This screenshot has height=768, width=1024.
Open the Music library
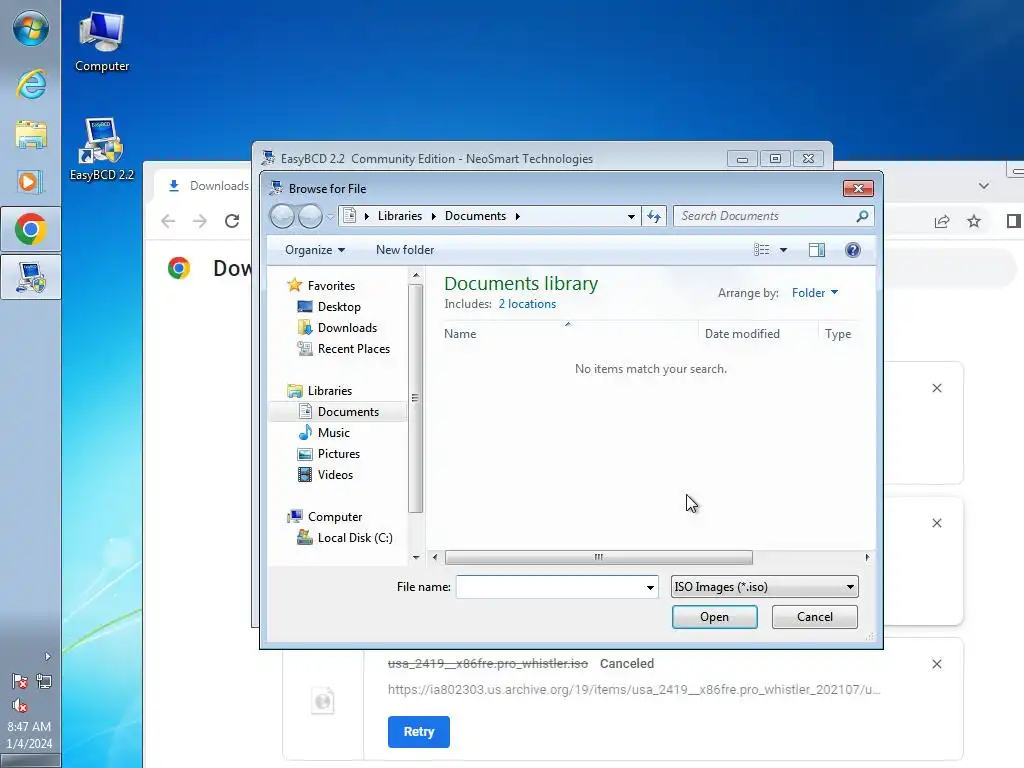[x=333, y=433]
